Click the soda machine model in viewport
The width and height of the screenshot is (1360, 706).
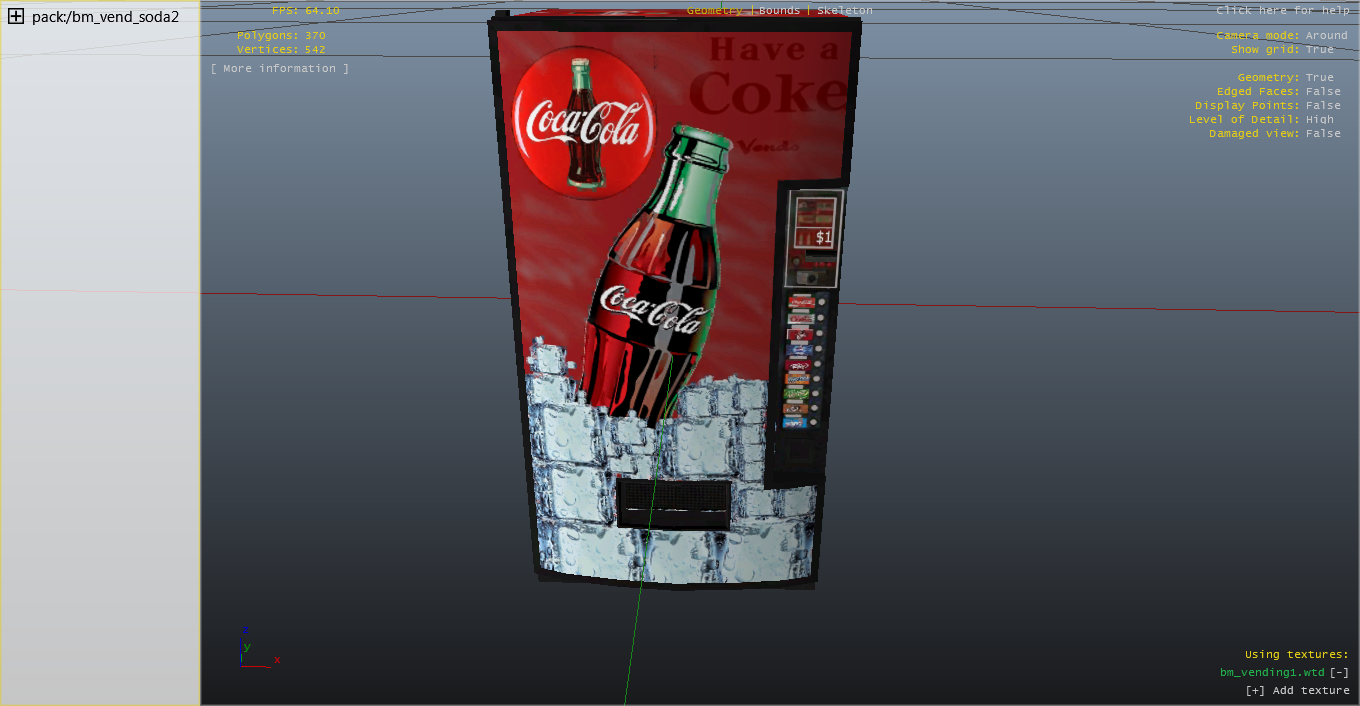coord(675,300)
